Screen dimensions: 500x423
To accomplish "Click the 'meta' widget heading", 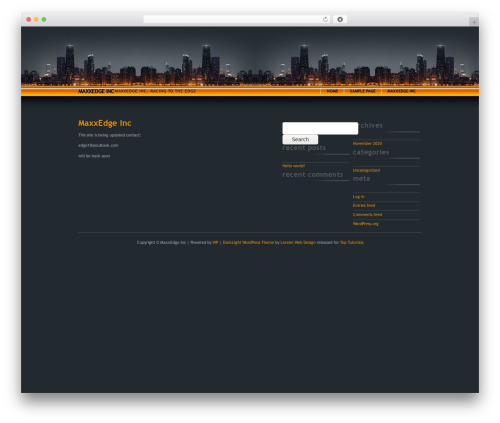I will point(361,179).
